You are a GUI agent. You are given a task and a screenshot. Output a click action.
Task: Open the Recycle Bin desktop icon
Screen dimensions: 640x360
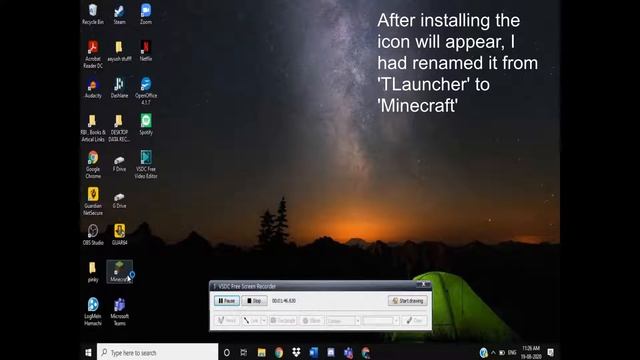[x=93, y=14]
